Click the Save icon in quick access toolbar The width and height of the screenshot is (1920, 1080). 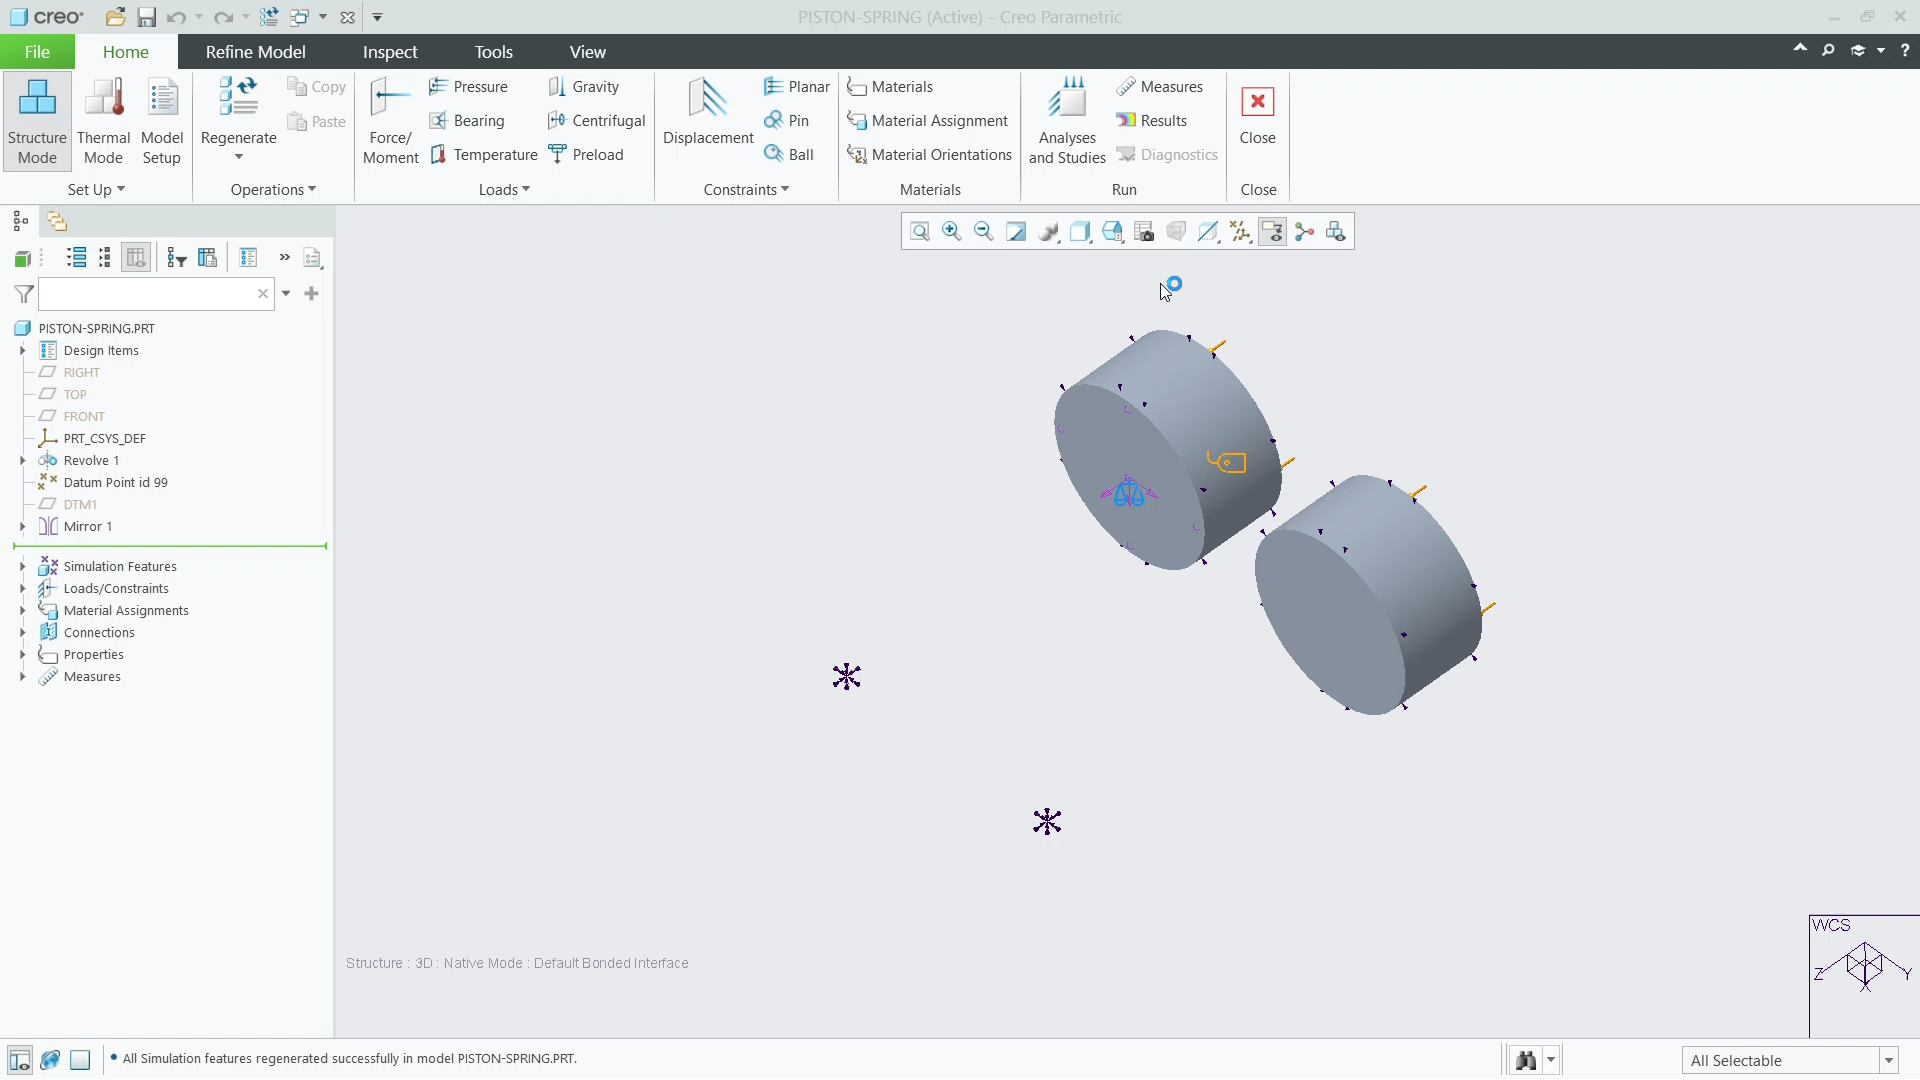(147, 17)
